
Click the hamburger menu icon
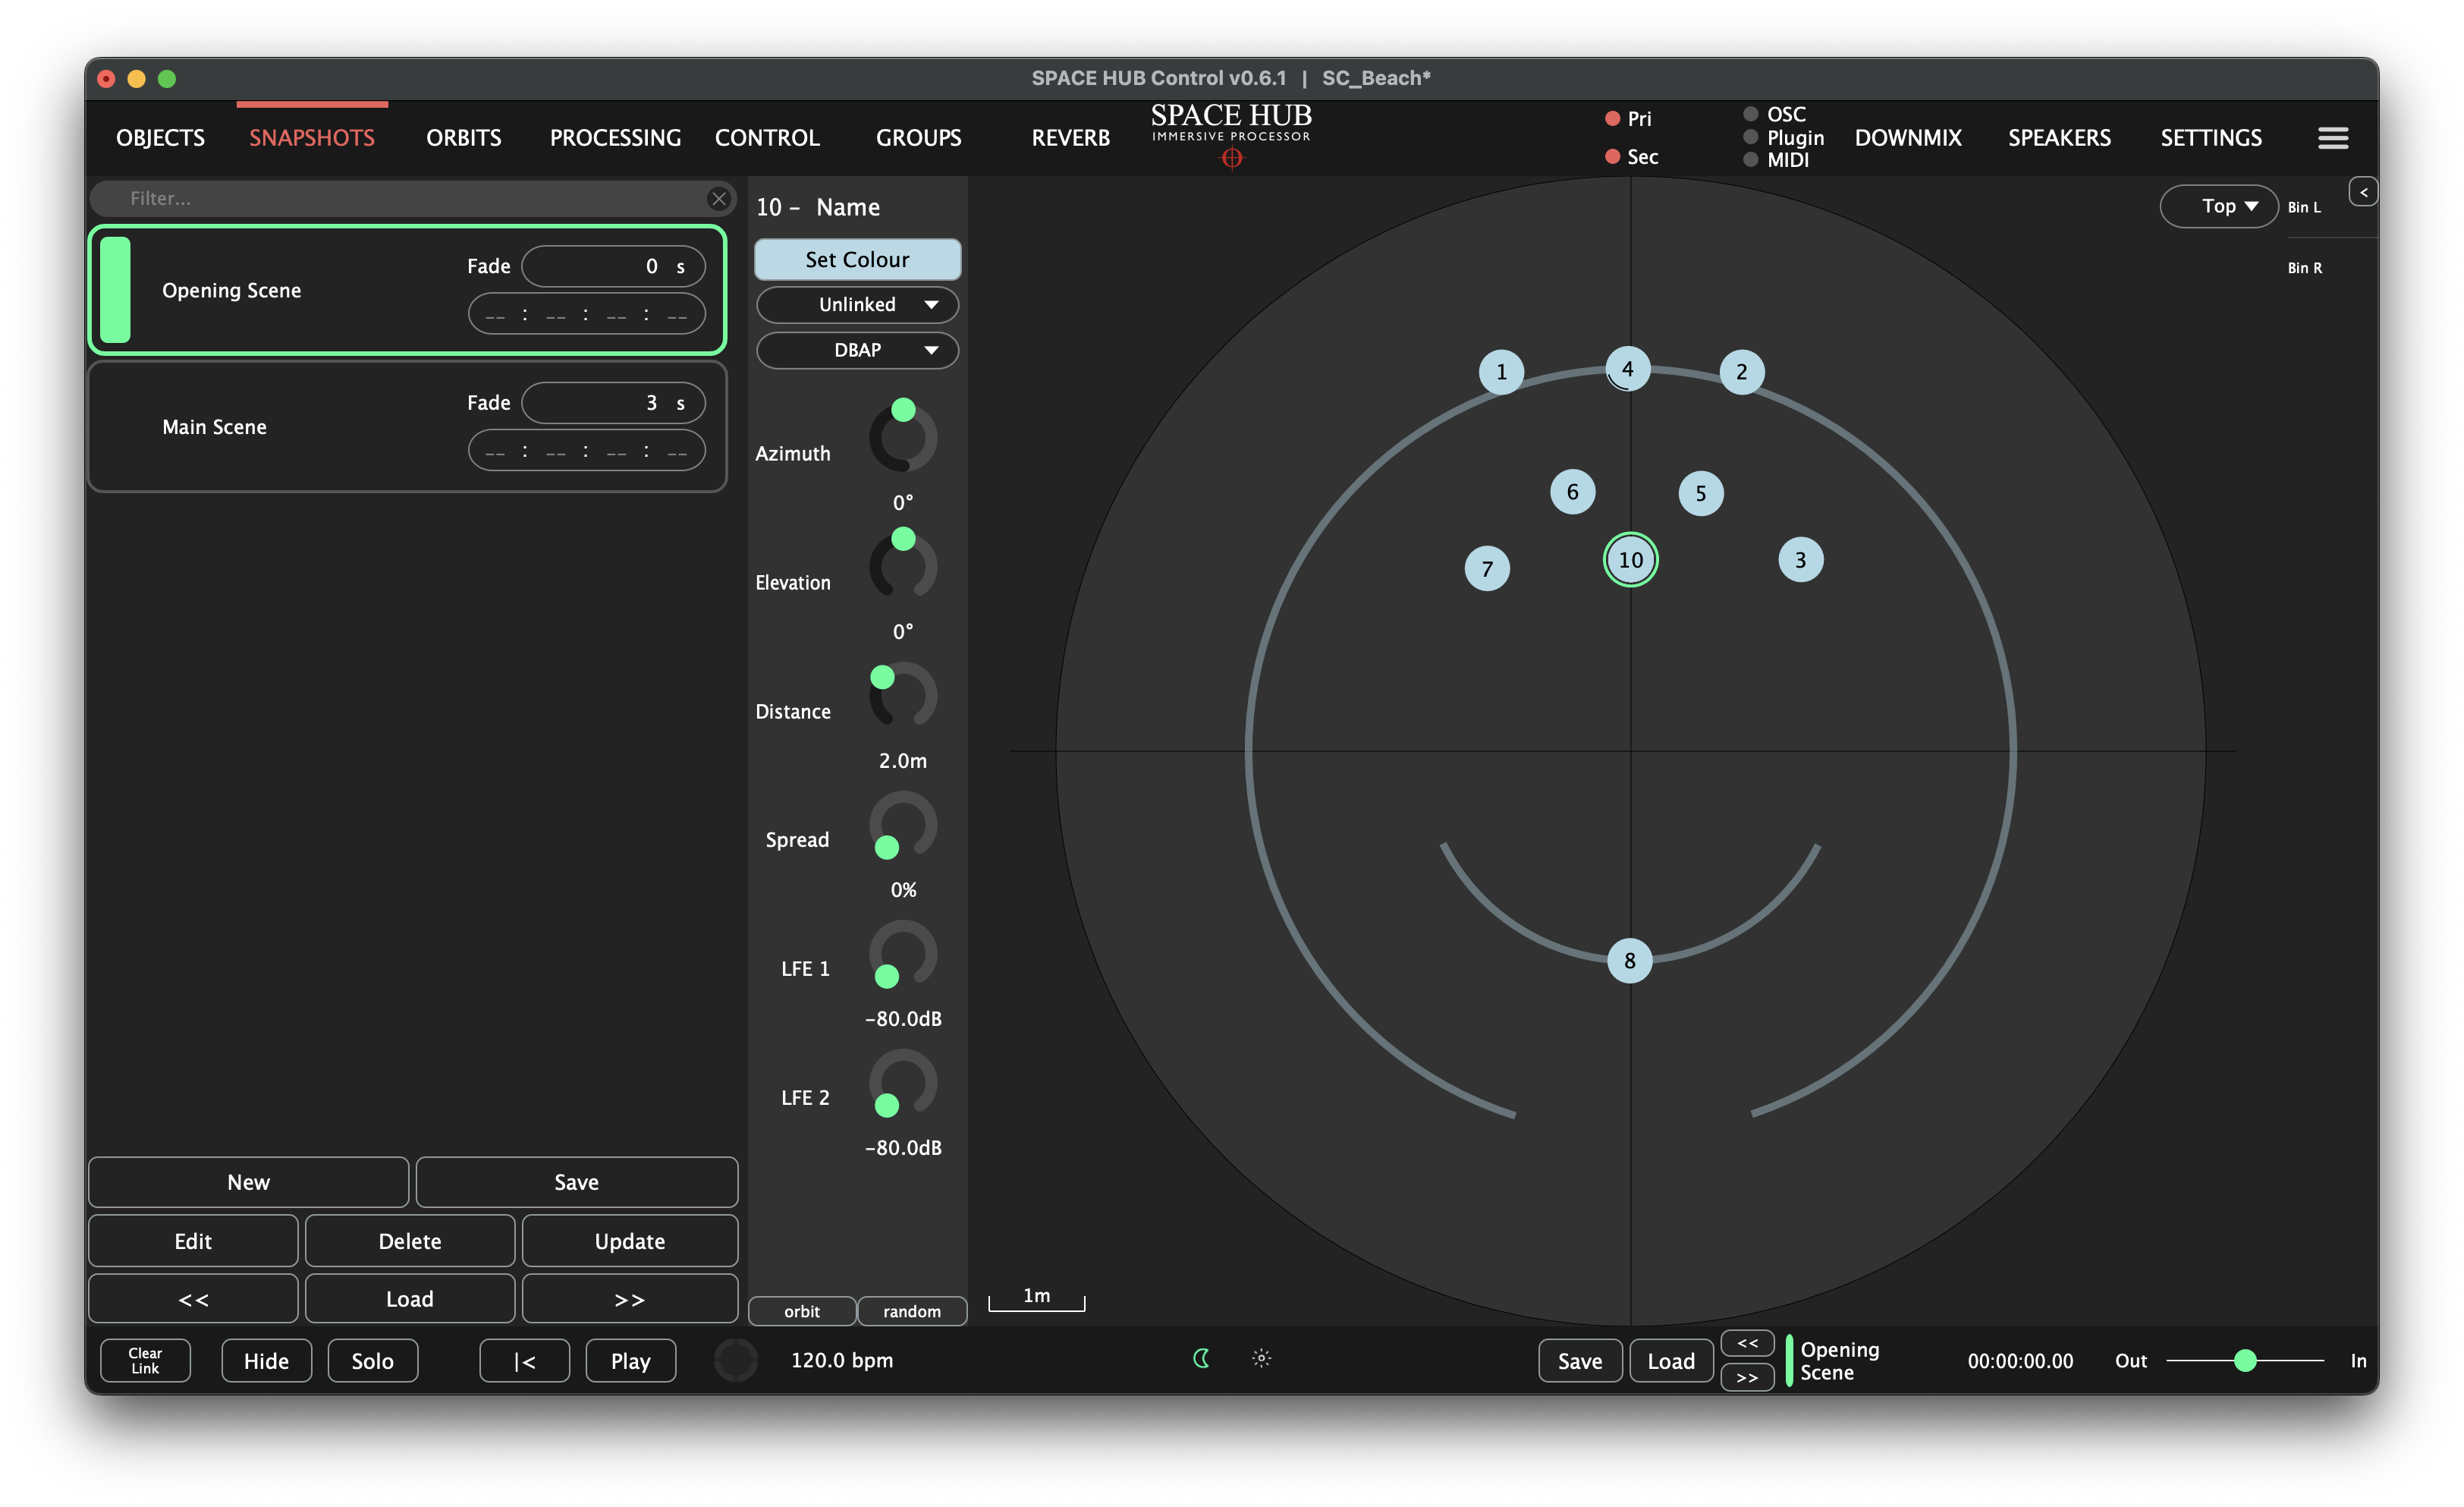tap(2332, 138)
